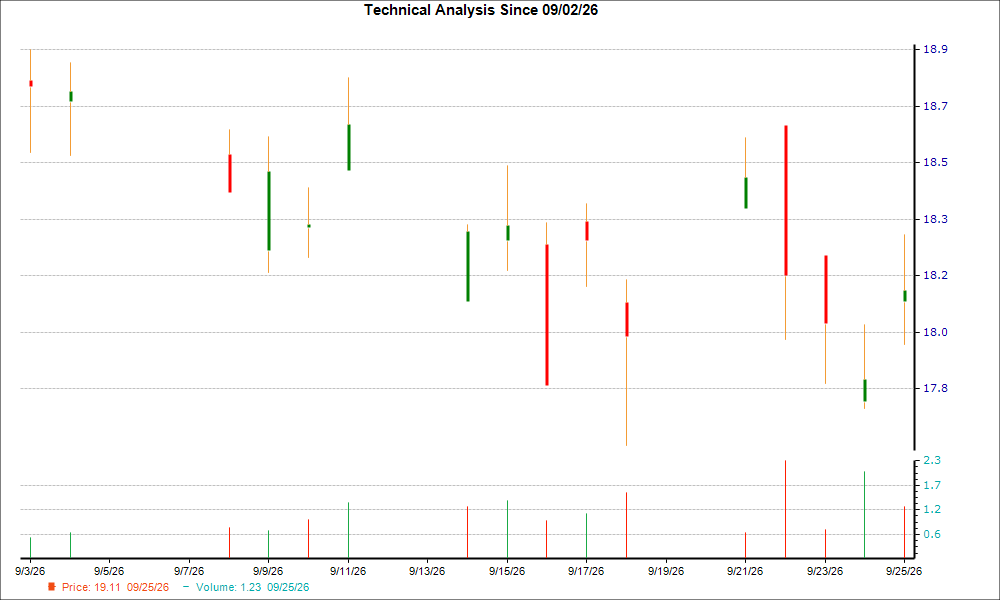The image size is (1000, 600).
Task: Click the 18.5 price axis label
Action: coord(935,163)
